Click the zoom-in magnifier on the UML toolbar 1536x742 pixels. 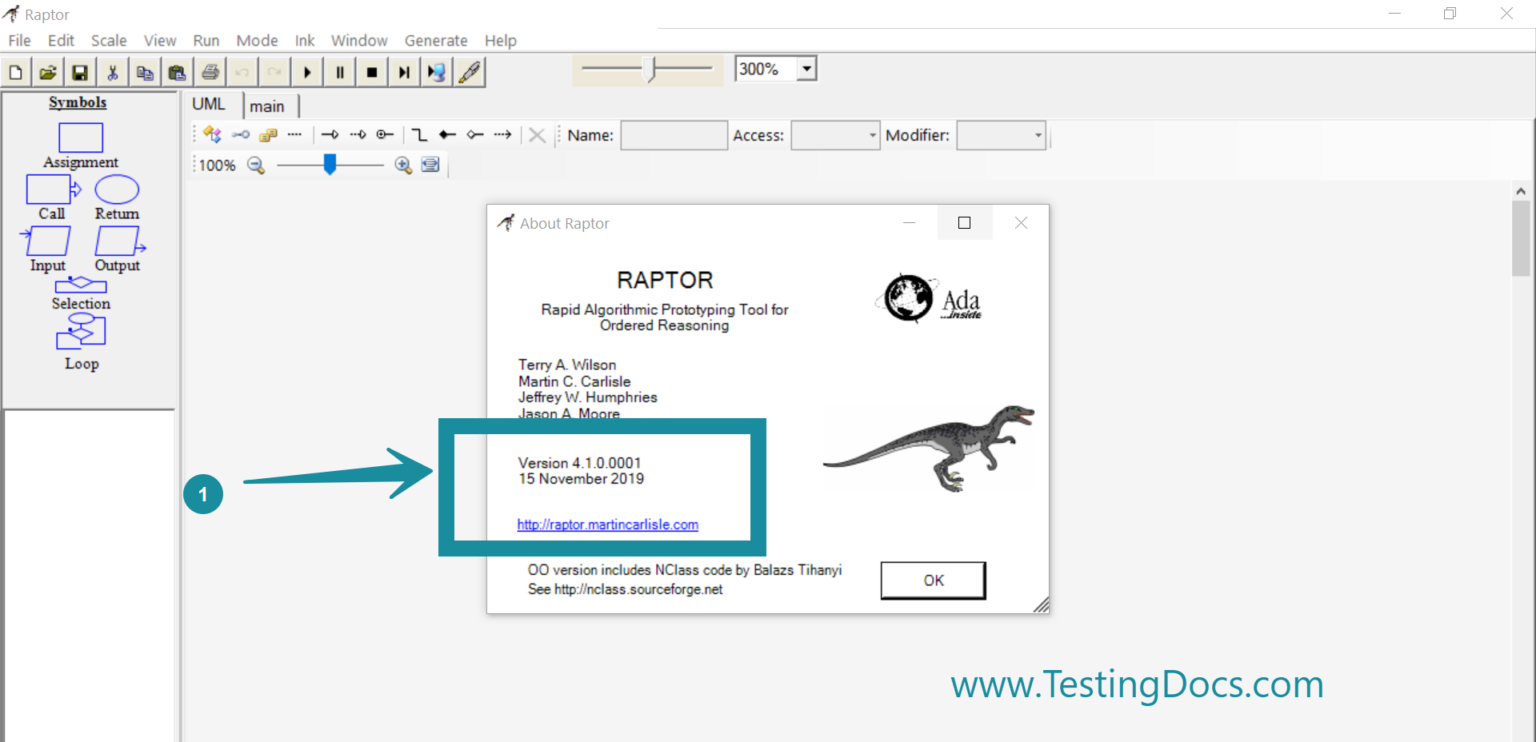pos(403,164)
